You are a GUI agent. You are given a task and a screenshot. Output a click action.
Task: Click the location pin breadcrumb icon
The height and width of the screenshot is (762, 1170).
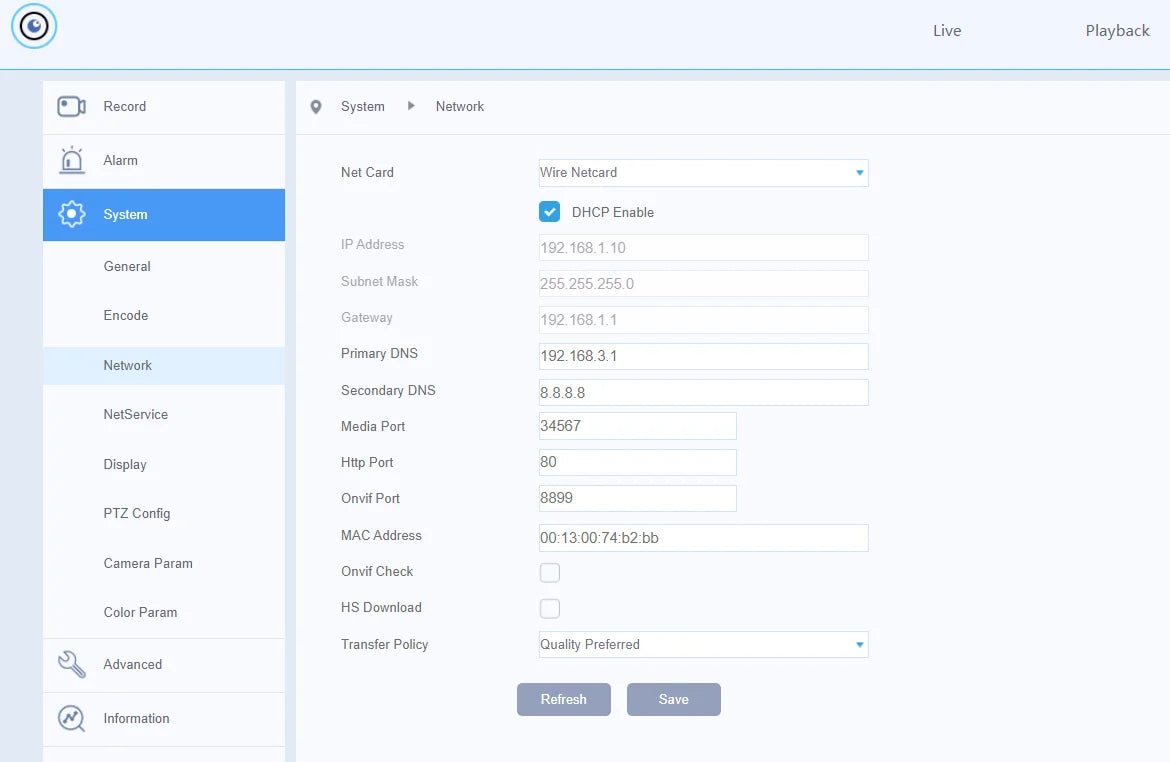point(316,107)
